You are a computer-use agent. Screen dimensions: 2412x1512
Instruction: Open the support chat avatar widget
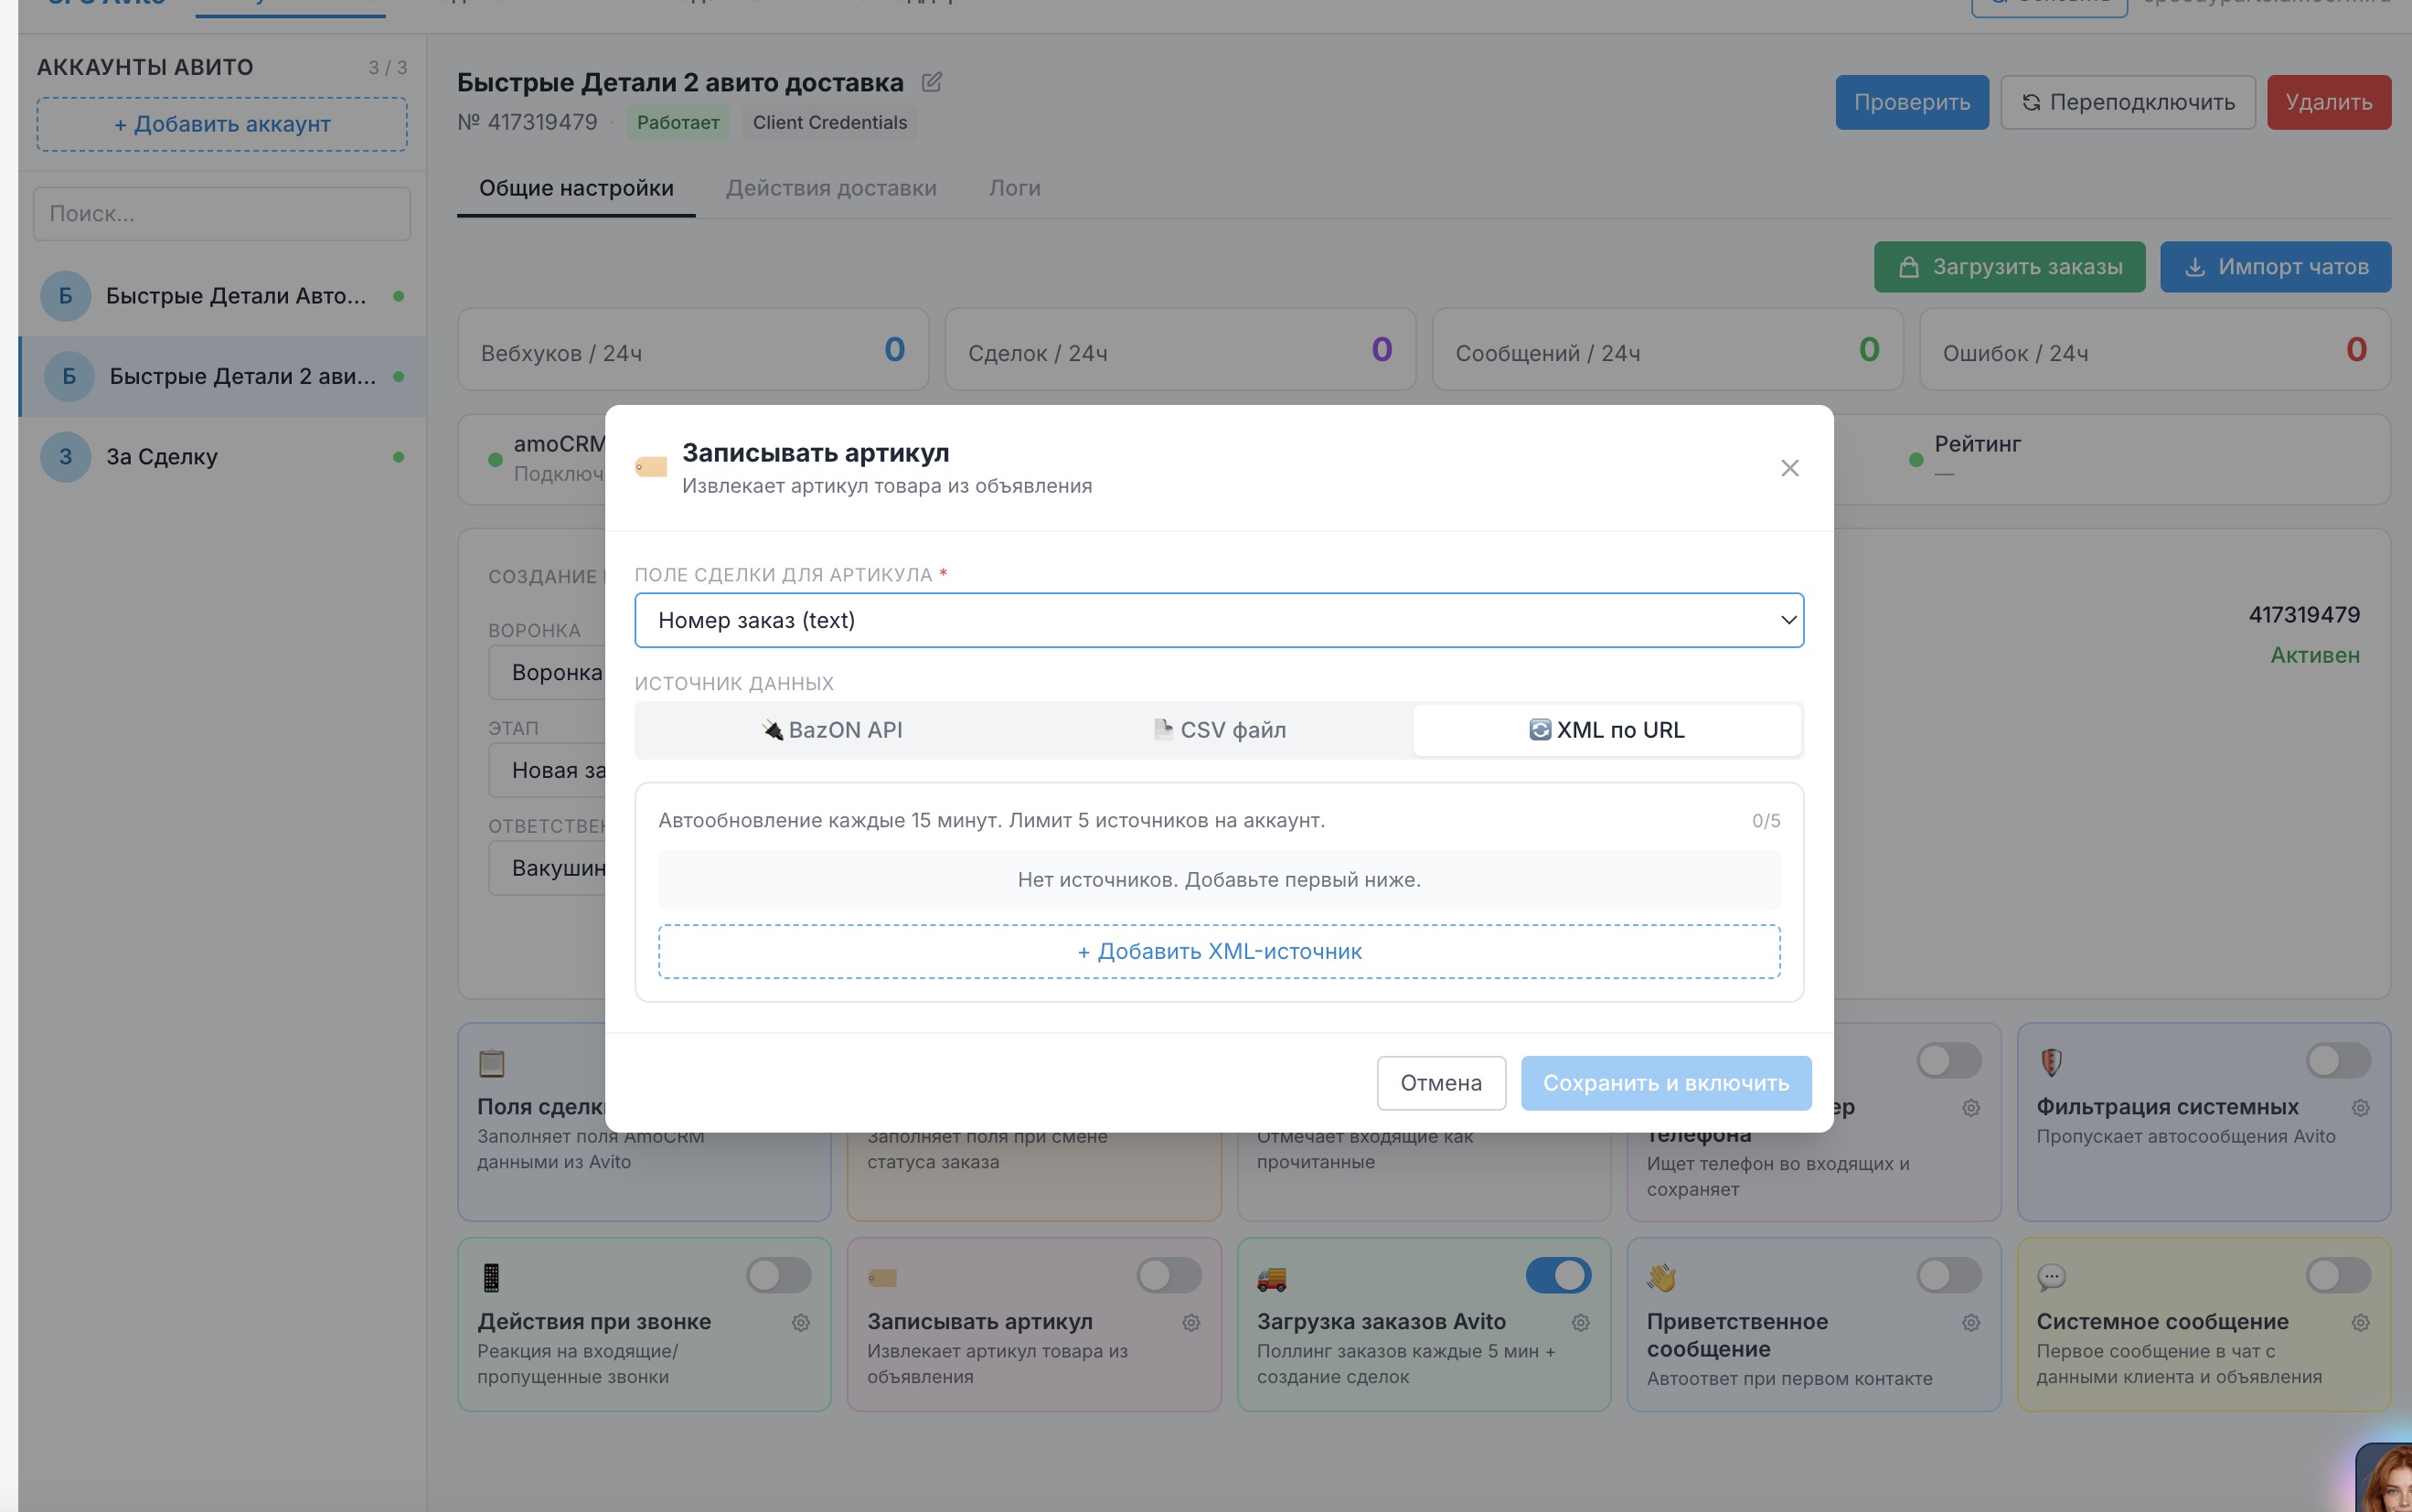(2385, 1478)
